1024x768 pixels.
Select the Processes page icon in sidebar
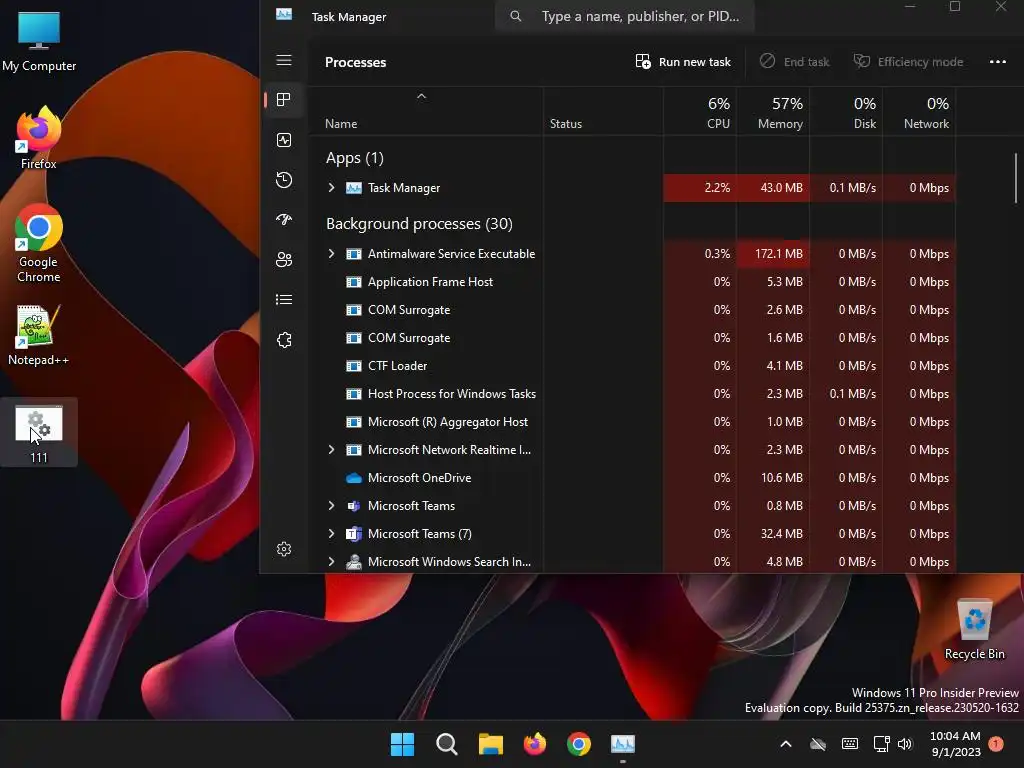(x=283, y=99)
